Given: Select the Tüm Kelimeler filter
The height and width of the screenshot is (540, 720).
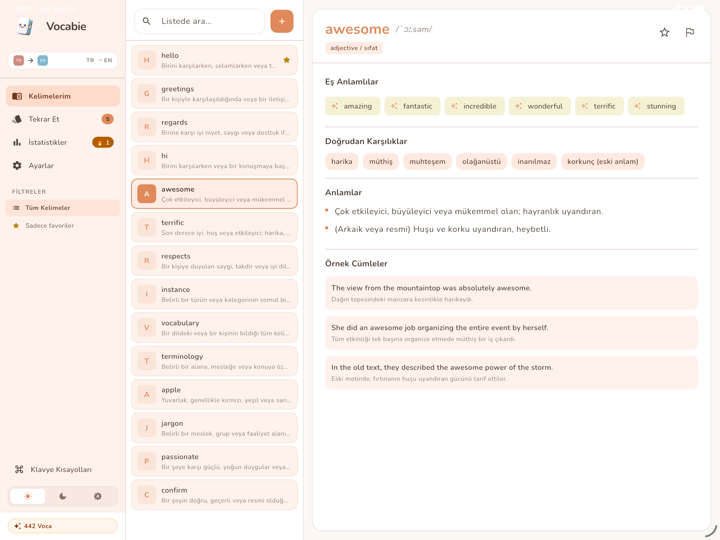Looking at the screenshot, I should pyautogui.click(x=62, y=208).
